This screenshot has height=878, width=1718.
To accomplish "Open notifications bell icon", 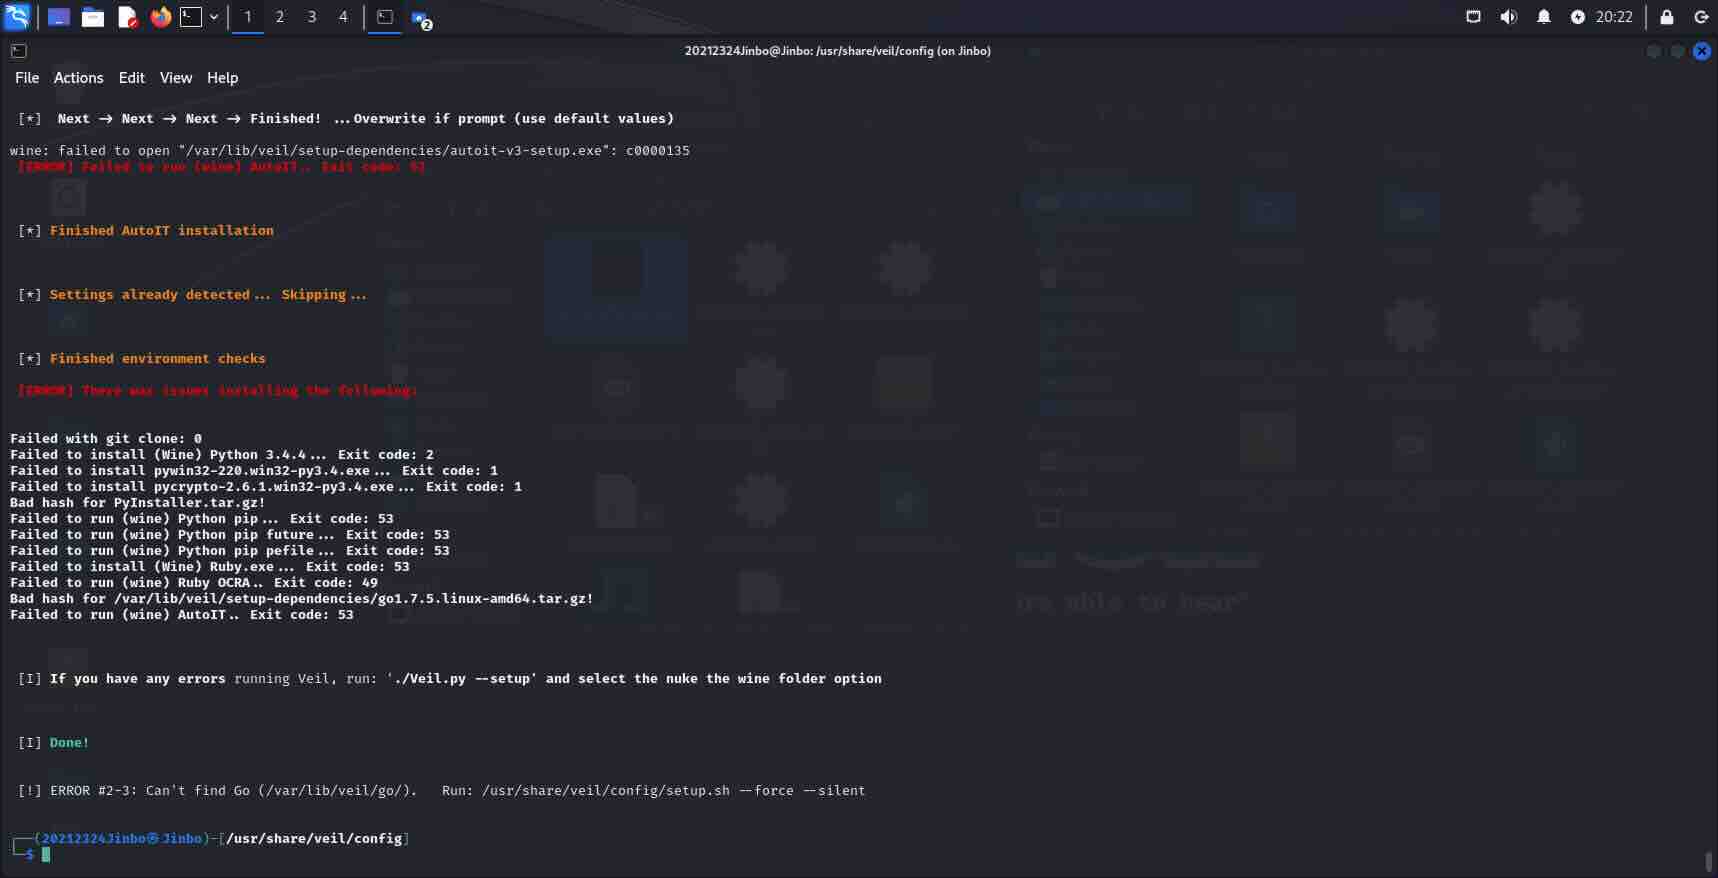I will pyautogui.click(x=1544, y=17).
